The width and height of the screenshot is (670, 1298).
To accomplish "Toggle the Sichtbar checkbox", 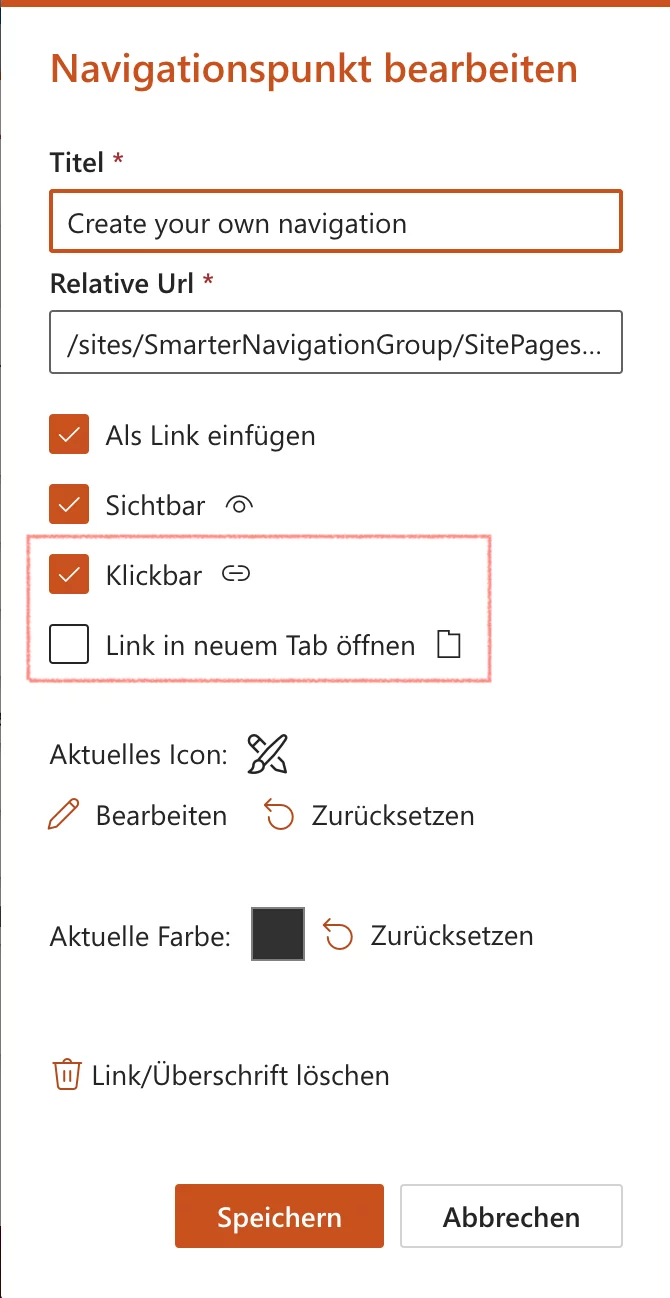I will click(69, 505).
